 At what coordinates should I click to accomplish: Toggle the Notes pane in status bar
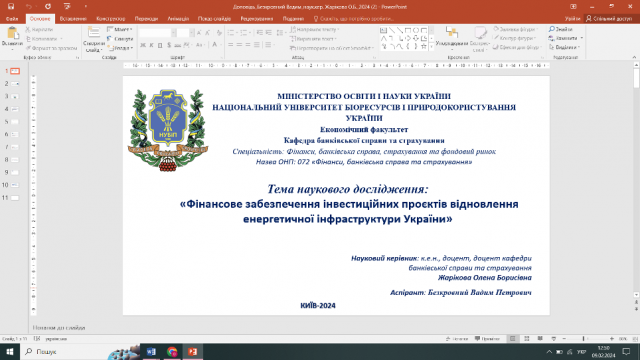pyautogui.click(x=457, y=339)
